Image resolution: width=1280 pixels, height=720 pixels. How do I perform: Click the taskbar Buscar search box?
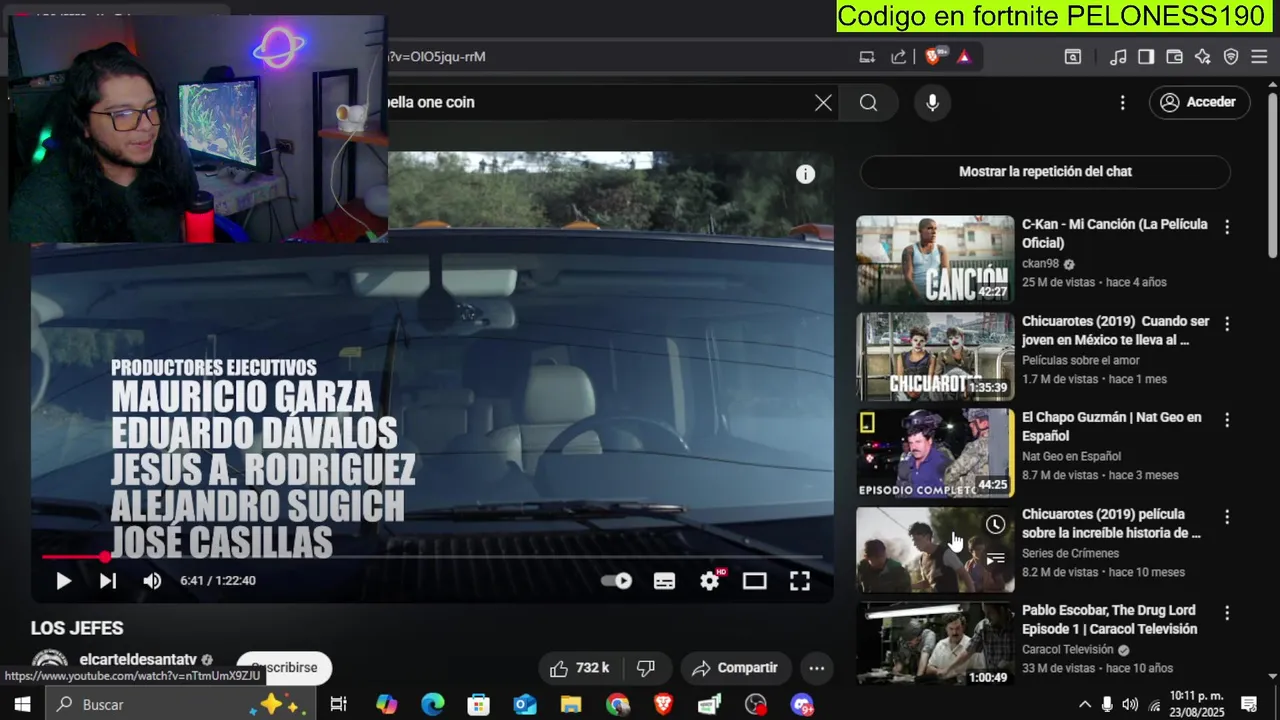coord(180,705)
